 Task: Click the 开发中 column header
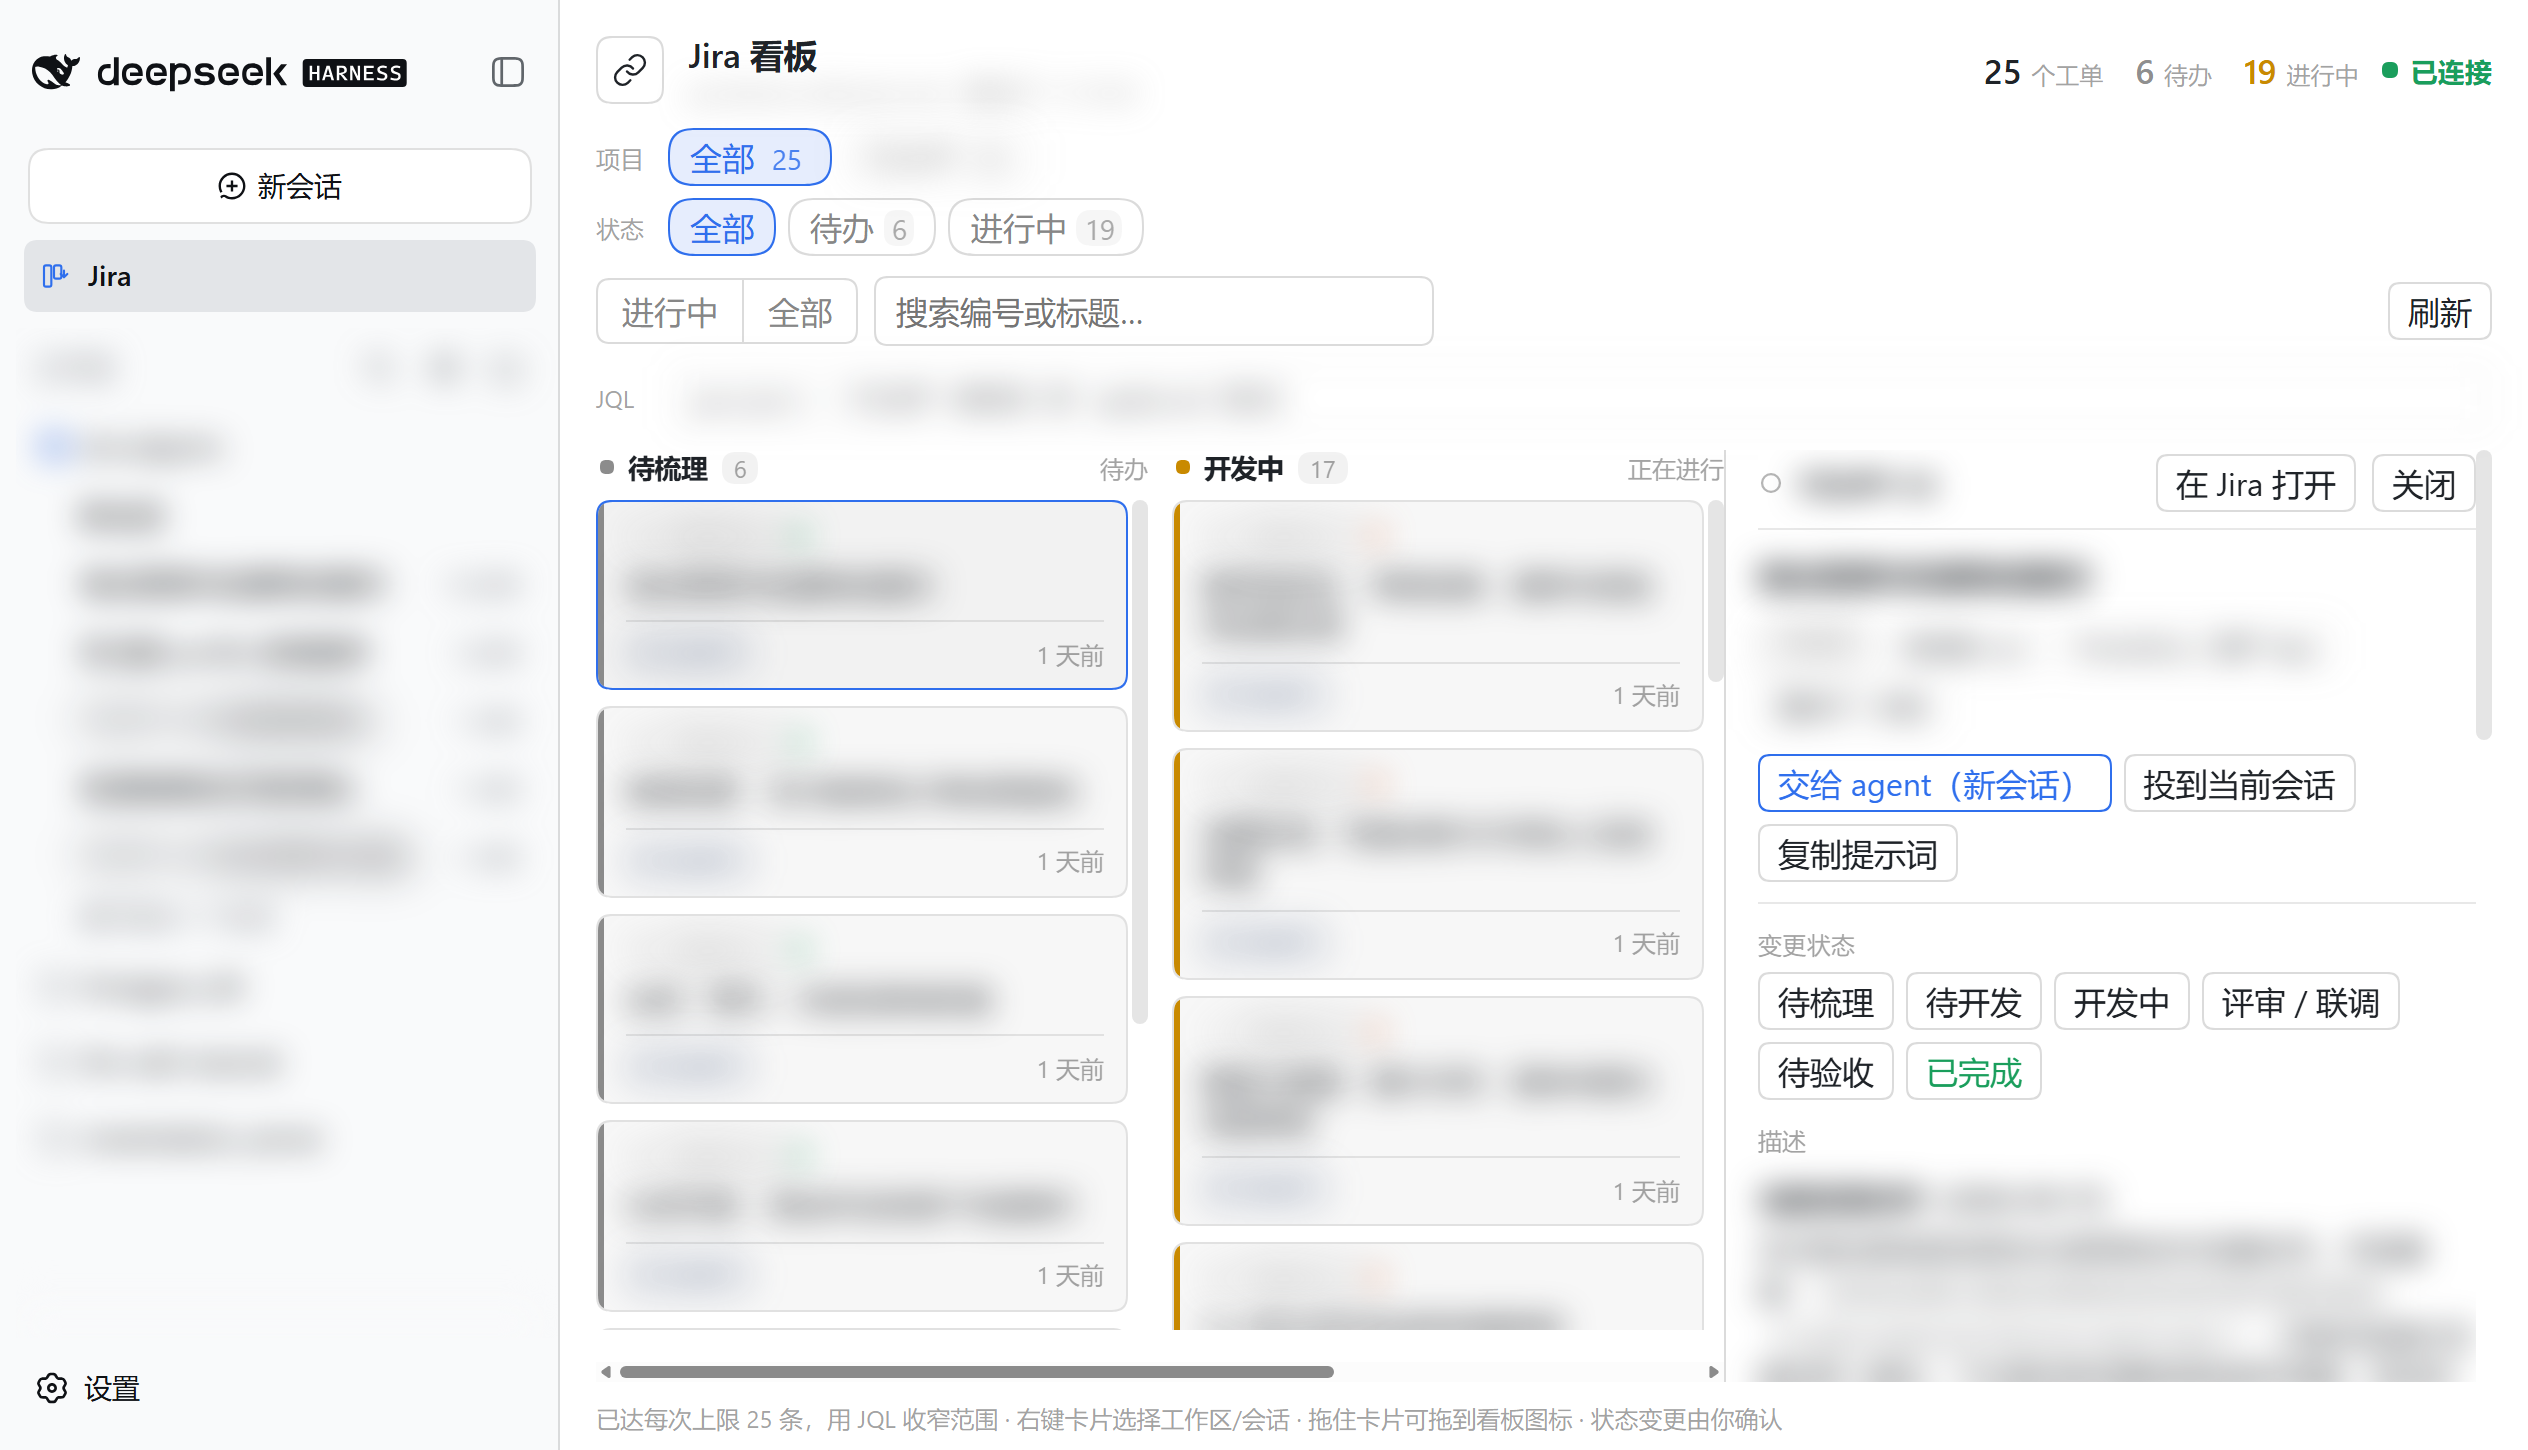[x=1450, y=469]
